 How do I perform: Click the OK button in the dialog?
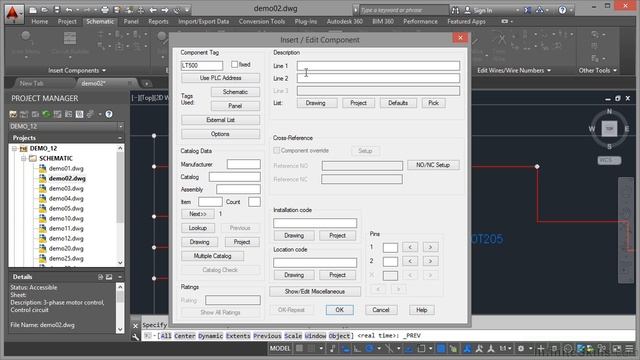point(340,310)
